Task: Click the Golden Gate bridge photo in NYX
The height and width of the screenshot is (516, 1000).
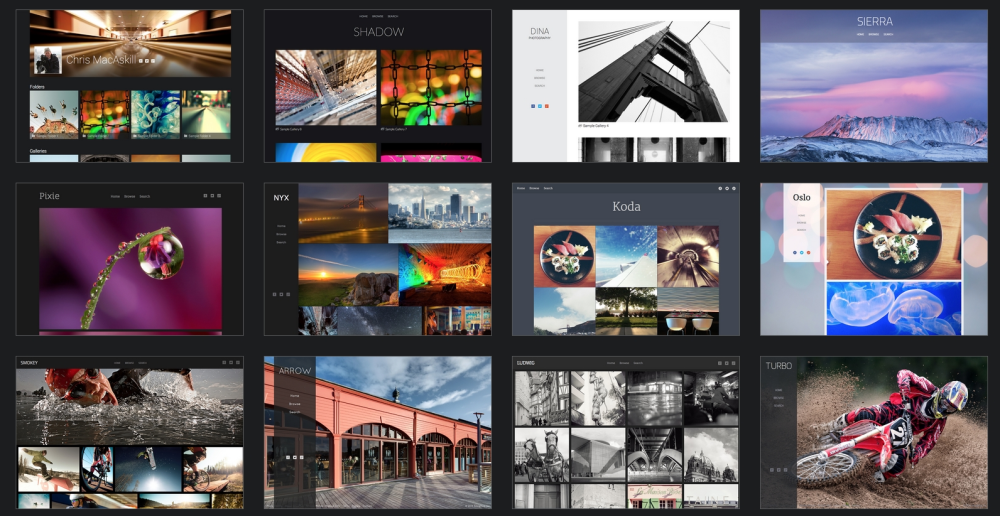Action: 343,213
